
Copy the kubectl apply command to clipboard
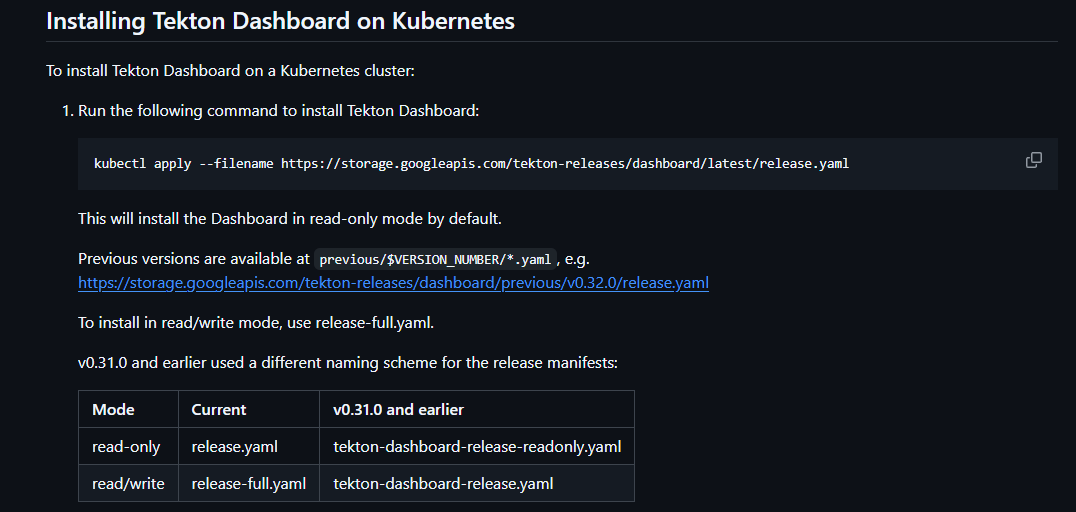click(1033, 161)
